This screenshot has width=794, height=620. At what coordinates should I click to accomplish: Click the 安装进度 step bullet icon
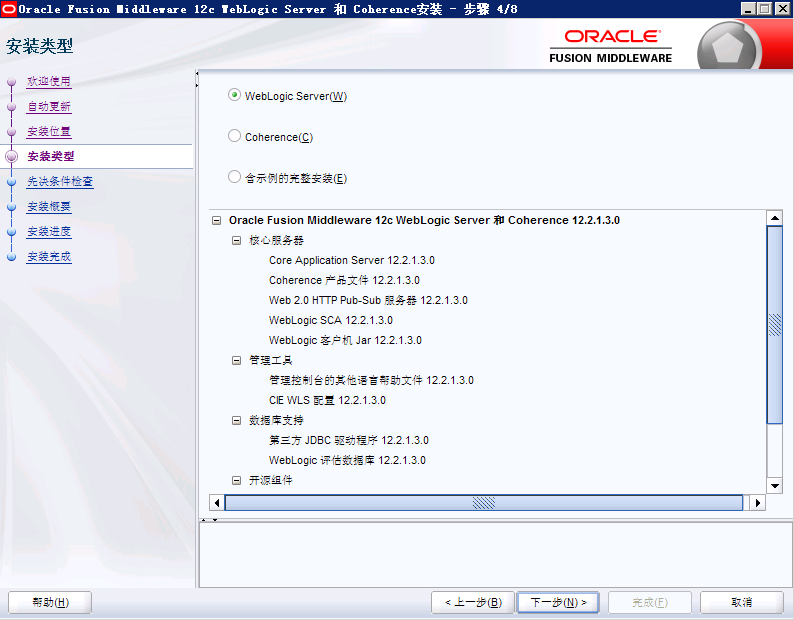pos(11,232)
